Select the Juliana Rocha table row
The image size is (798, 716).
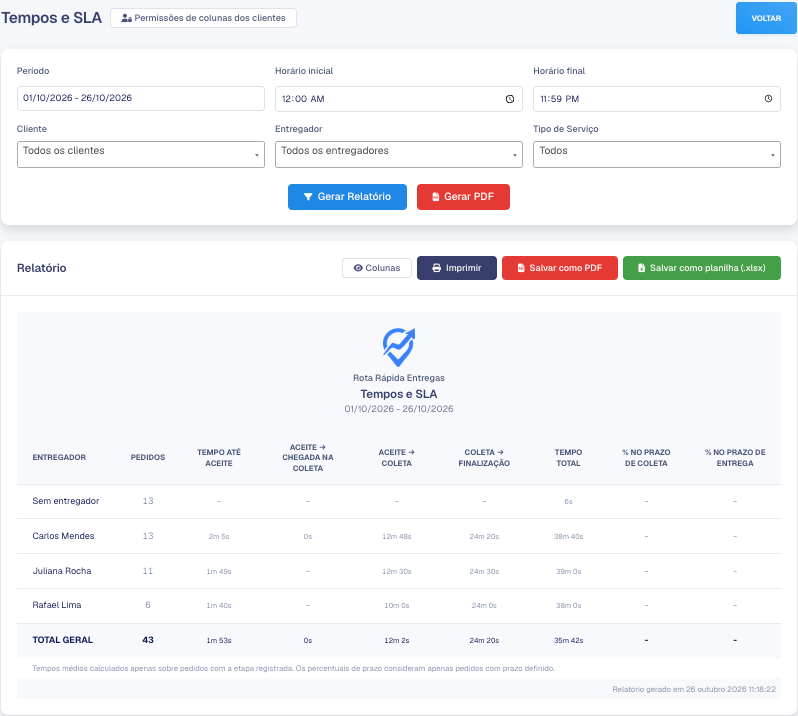(x=399, y=571)
